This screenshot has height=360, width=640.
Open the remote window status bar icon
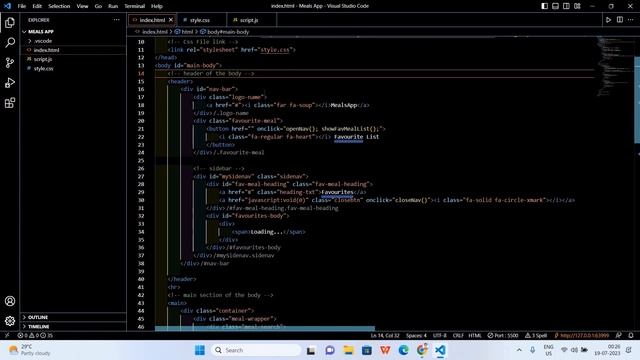(7, 336)
